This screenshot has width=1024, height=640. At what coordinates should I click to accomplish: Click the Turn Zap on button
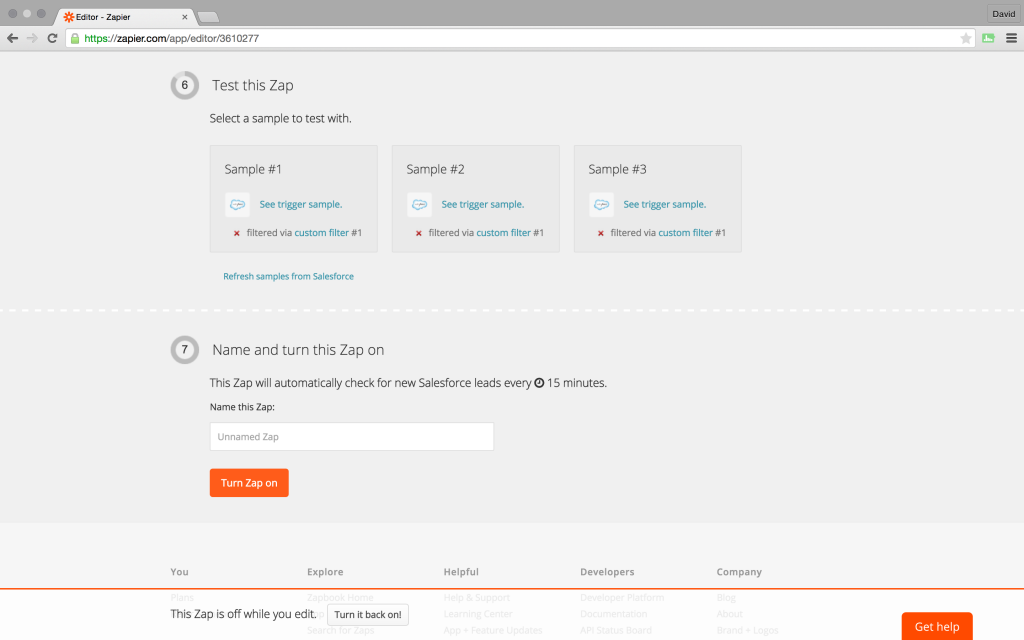point(249,483)
